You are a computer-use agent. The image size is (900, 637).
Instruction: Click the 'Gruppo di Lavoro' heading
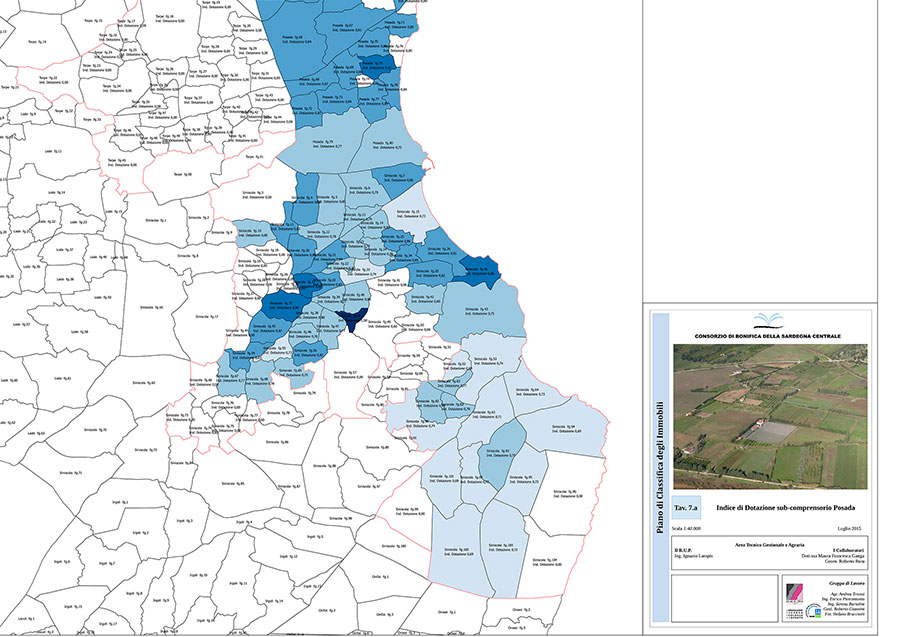click(847, 584)
